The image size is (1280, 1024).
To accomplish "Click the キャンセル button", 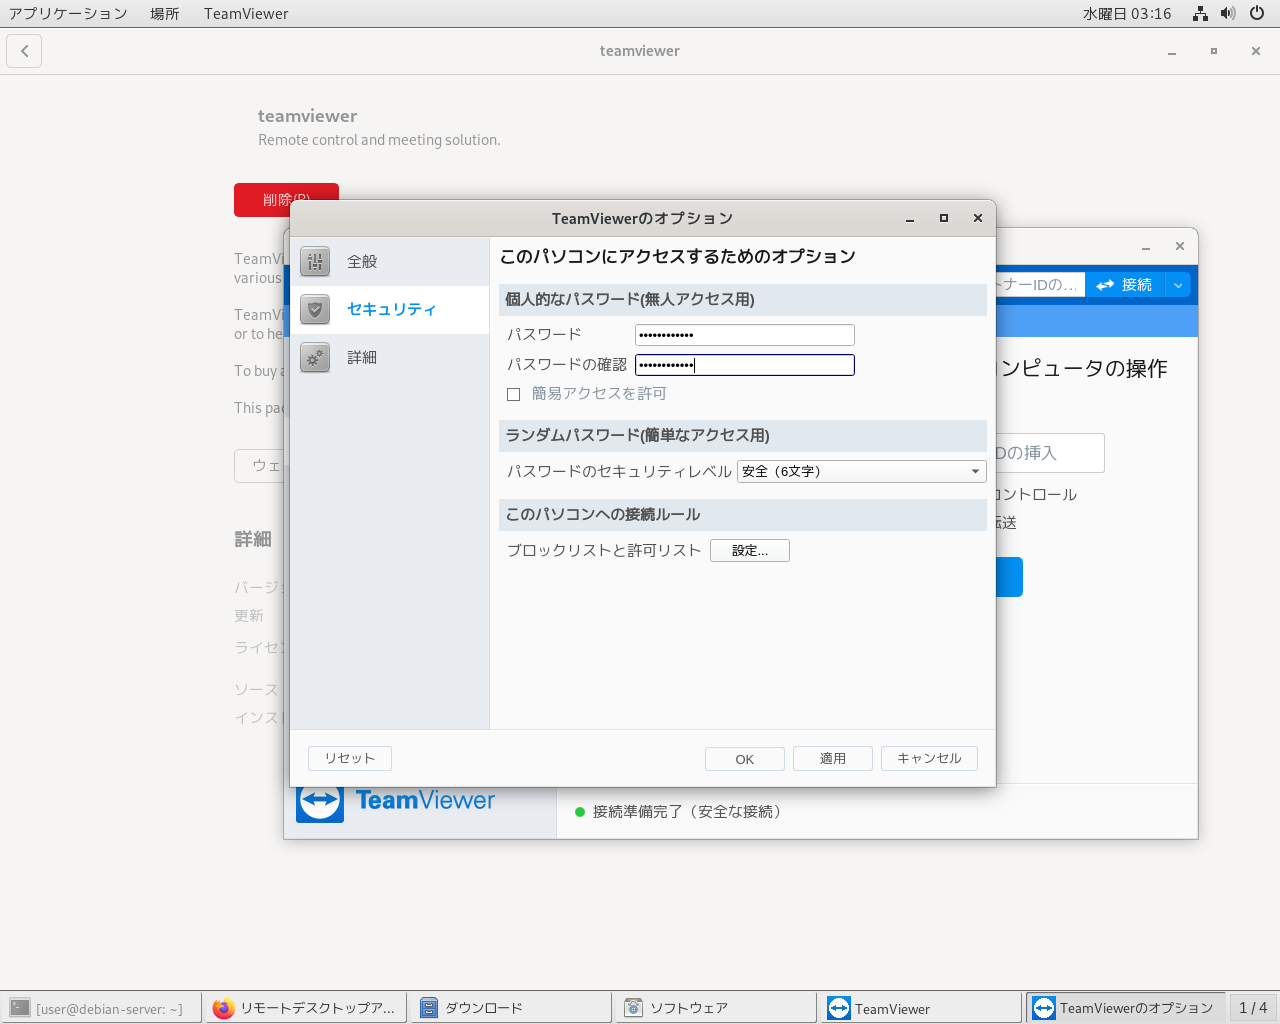I will (928, 758).
